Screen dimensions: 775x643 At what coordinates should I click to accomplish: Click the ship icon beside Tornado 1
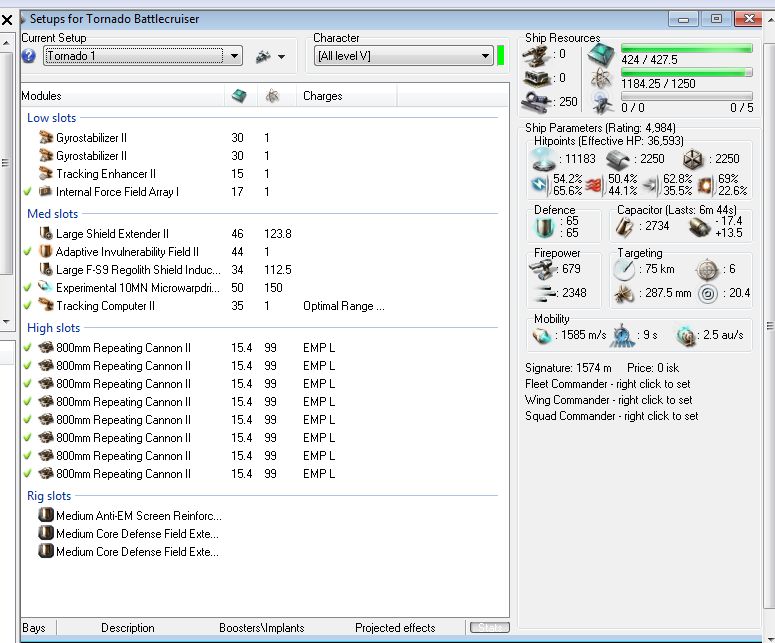[263, 56]
